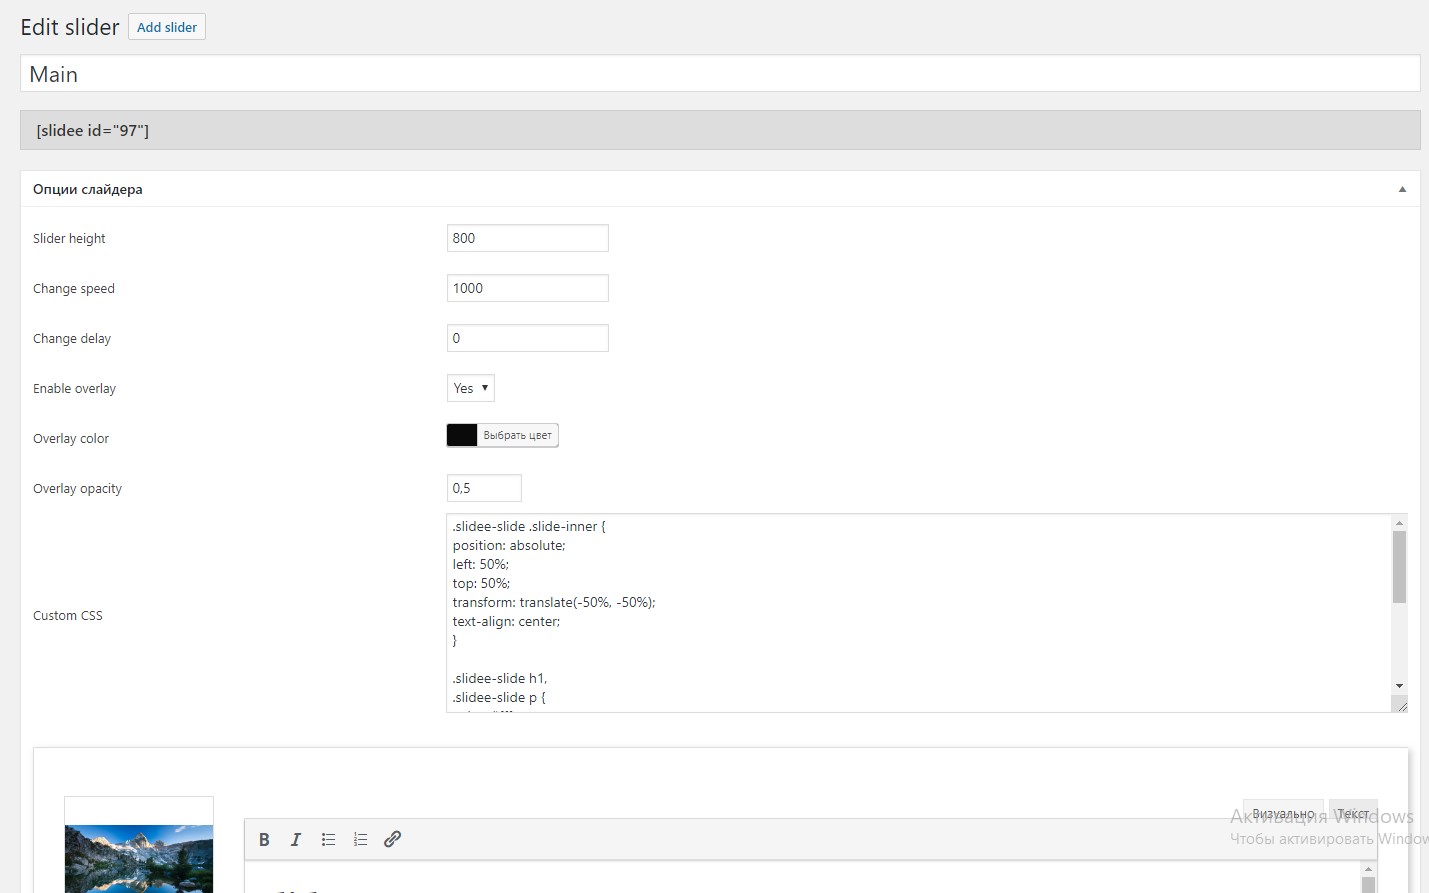Click the Опции слайдера panel title
This screenshot has height=893, width=1429.
88,189
